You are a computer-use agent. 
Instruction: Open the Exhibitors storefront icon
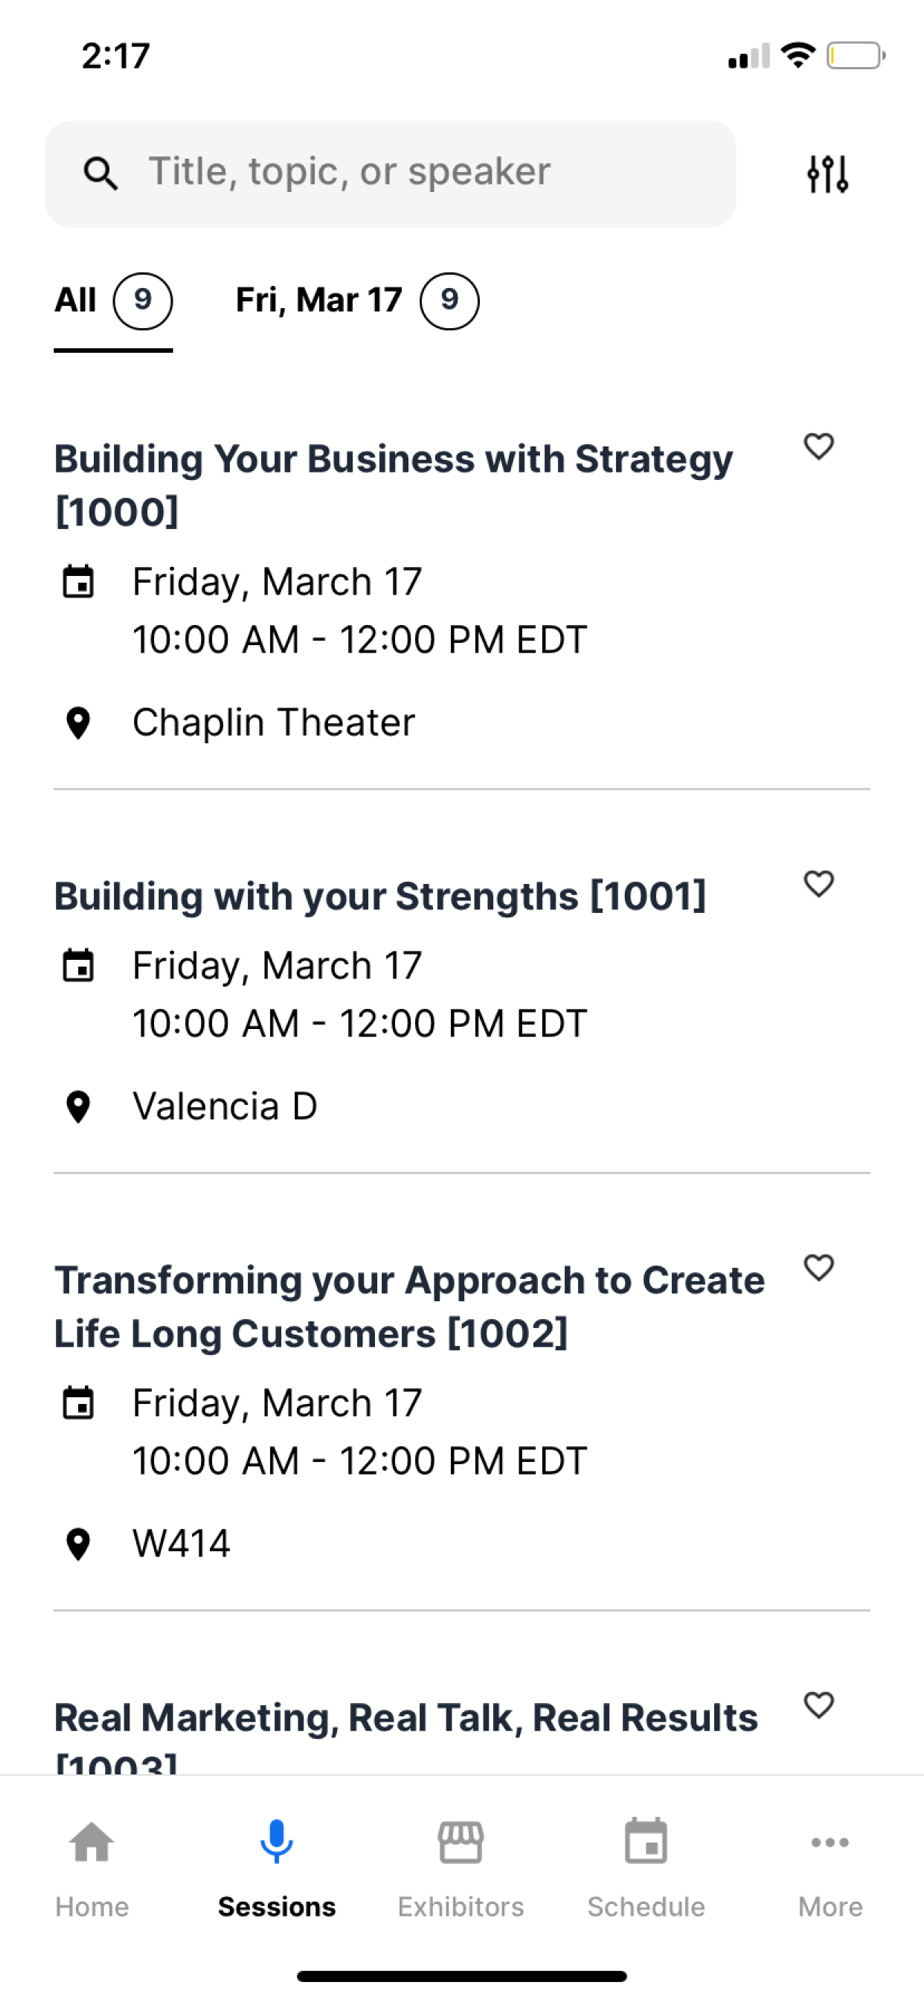click(461, 1842)
